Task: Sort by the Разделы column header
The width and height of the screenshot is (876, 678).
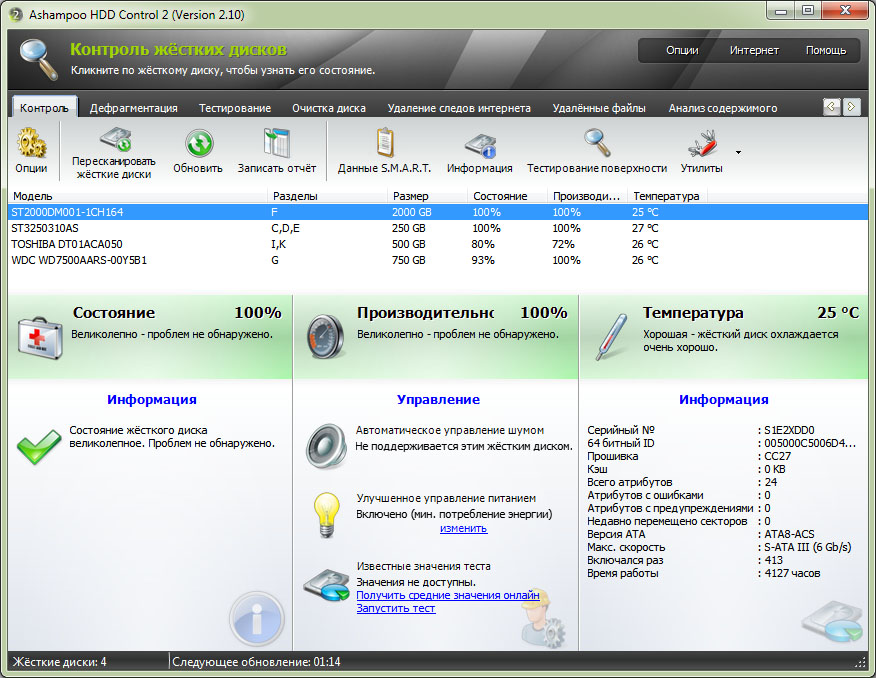Action: point(327,196)
